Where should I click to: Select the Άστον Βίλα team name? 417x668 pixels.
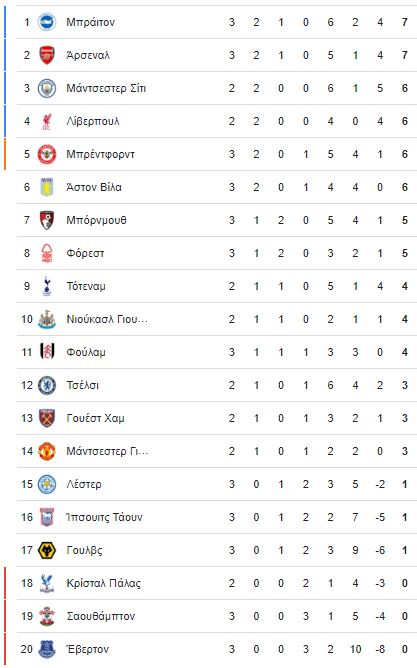point(94,187)
